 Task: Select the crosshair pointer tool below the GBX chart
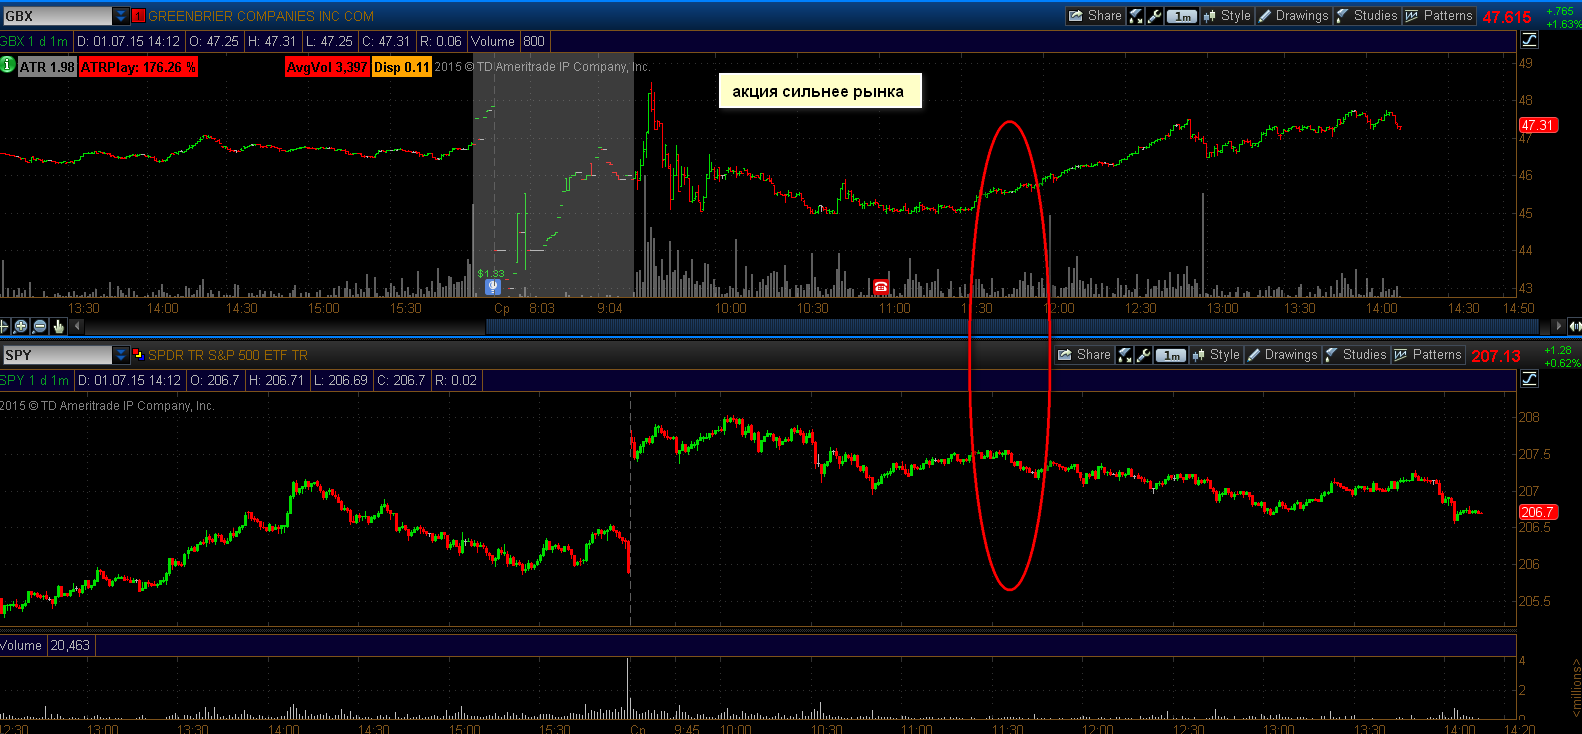click(x=4, y=326)
